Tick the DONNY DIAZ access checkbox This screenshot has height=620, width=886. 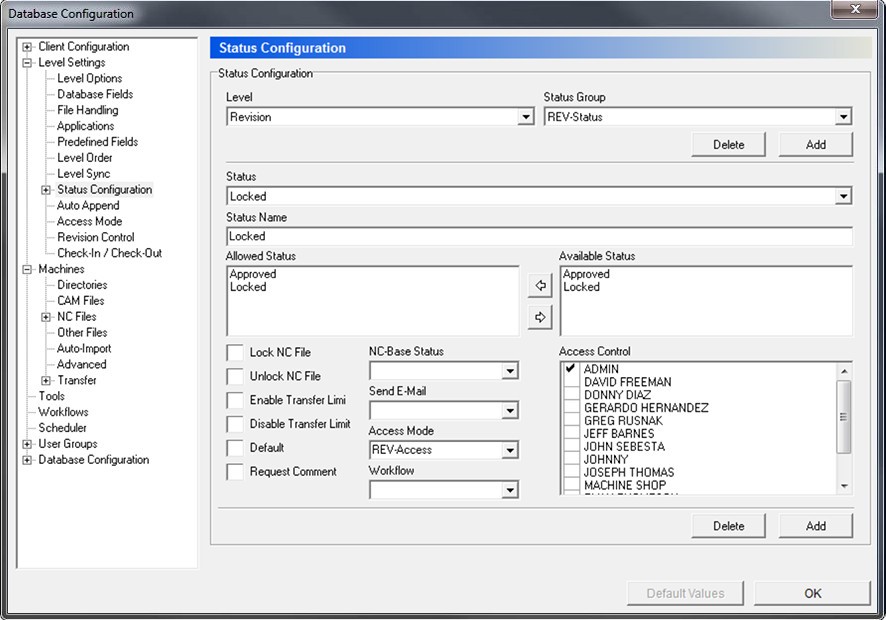(571, 394)
